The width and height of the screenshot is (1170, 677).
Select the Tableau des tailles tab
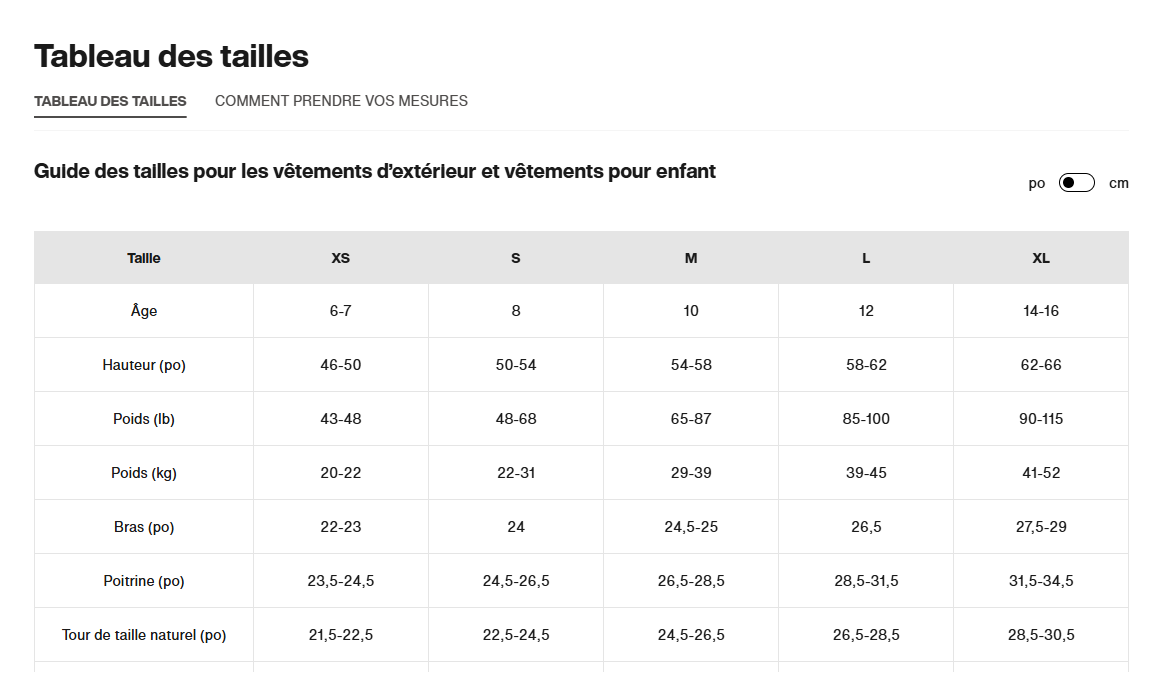tap(110, 101)
